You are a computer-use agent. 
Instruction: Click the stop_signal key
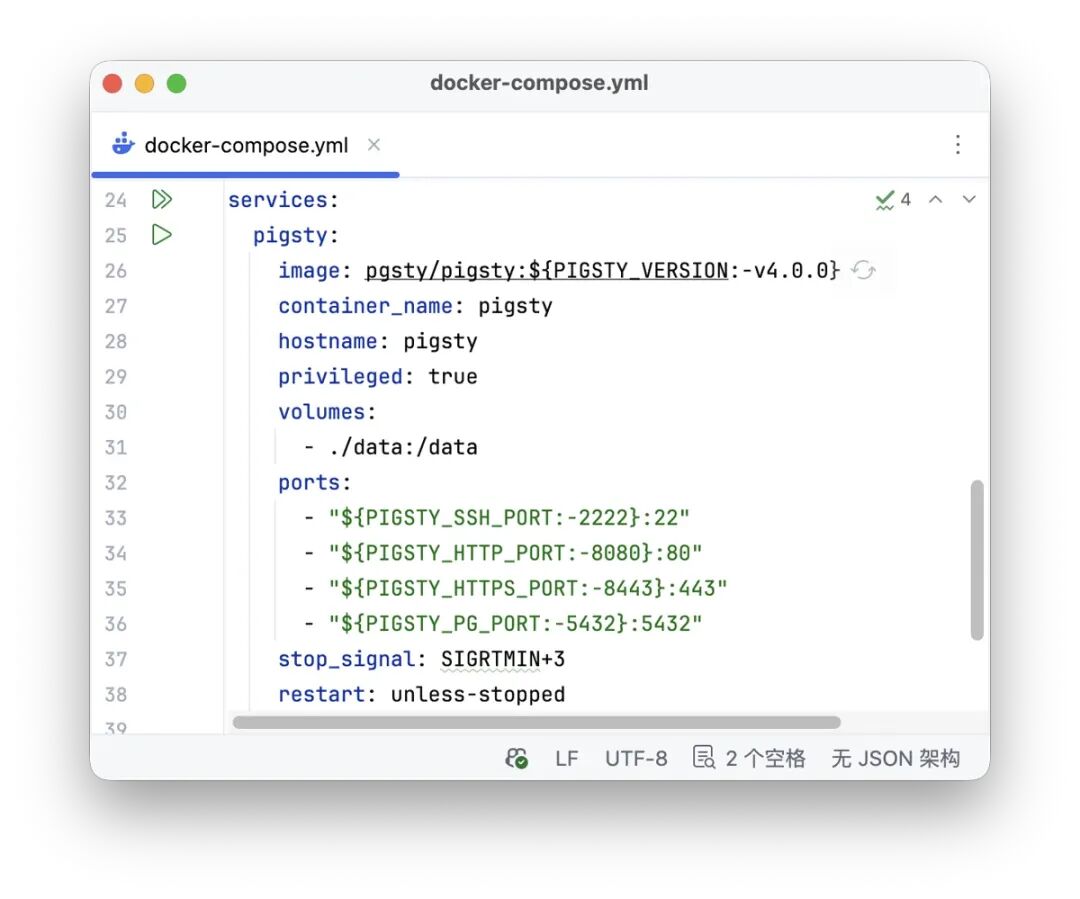pyautogui.click(x=346, y=659)
